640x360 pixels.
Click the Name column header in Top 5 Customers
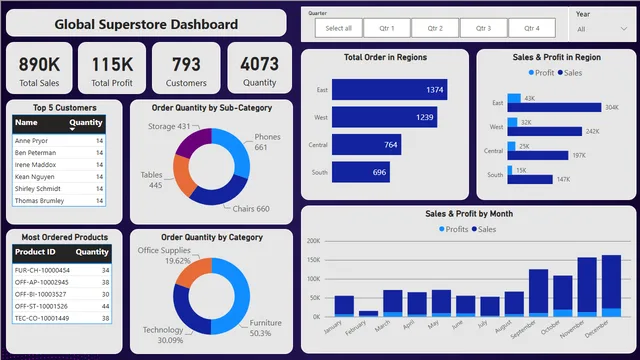[26, 122]
